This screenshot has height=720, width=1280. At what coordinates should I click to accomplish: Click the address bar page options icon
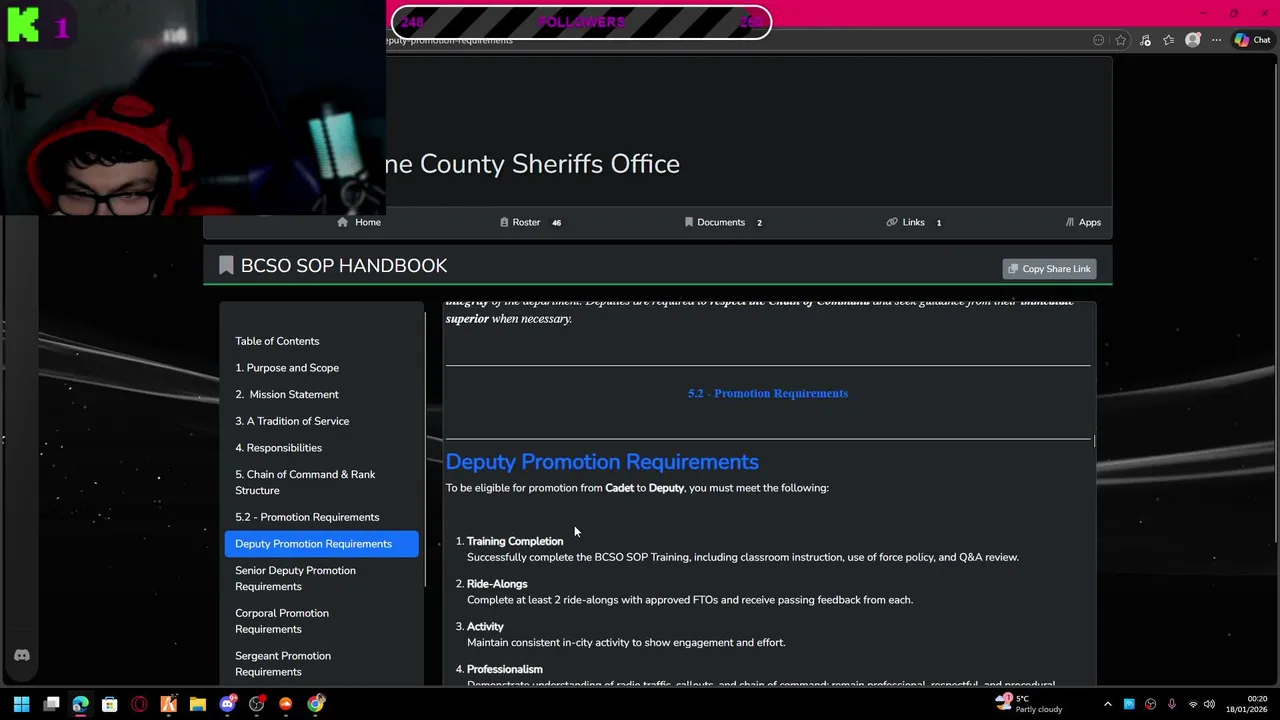tap(1098, 40)
